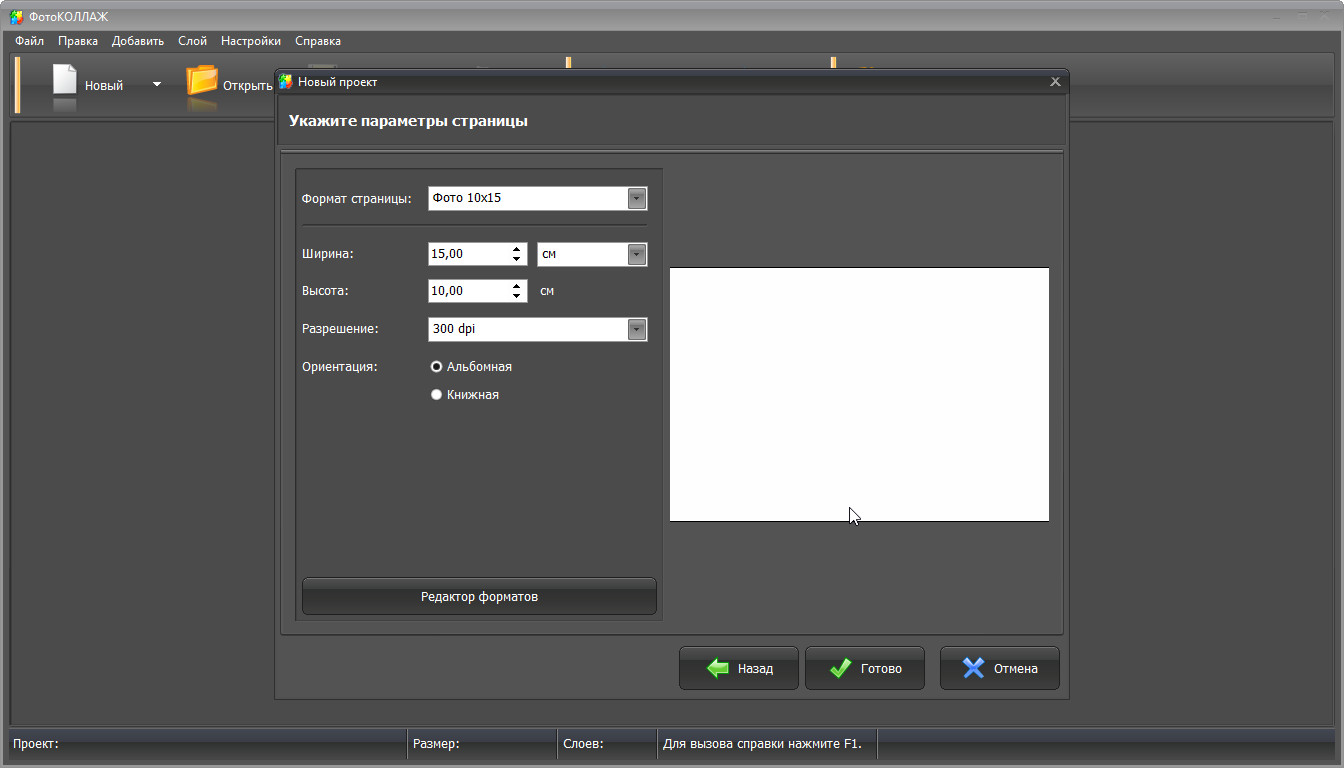Screen dimensions: 1344x768
Task: Increase the Ширина value with up arrow
Action: pos(516,249)
